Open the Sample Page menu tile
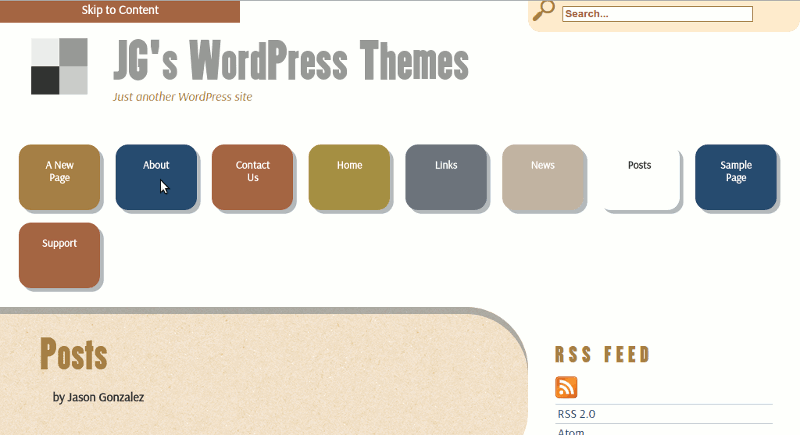Image resolution: width=800 pixels, height=435 pixels. (736, 177)
